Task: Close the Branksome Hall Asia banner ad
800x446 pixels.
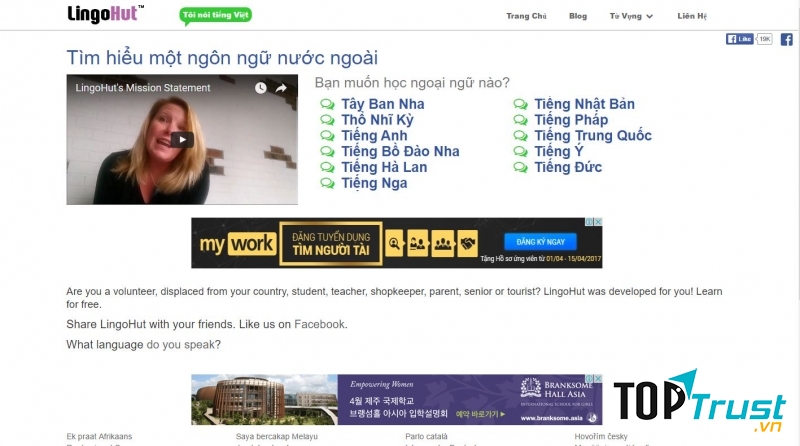Action: [598, 379]
